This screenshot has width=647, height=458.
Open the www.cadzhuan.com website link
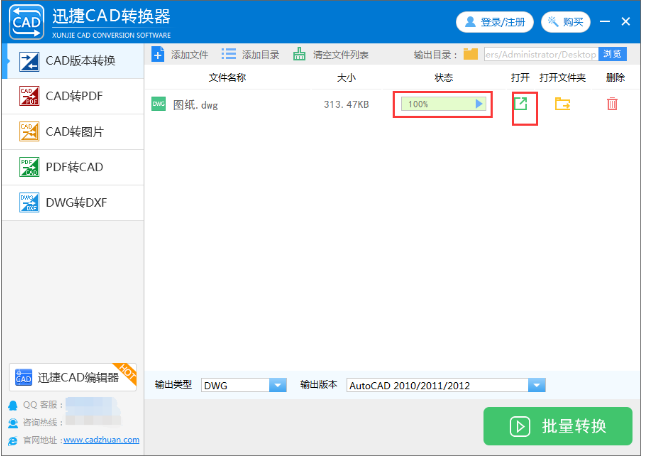(101, 440)
